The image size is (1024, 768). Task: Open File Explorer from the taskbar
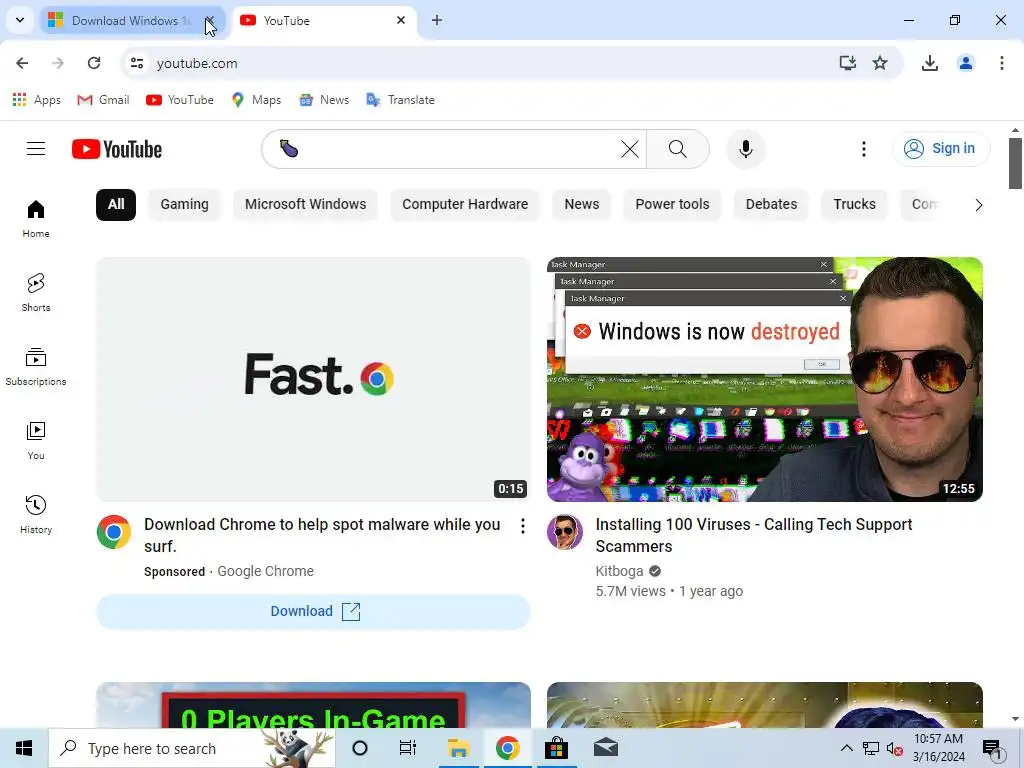coord(458,748)
